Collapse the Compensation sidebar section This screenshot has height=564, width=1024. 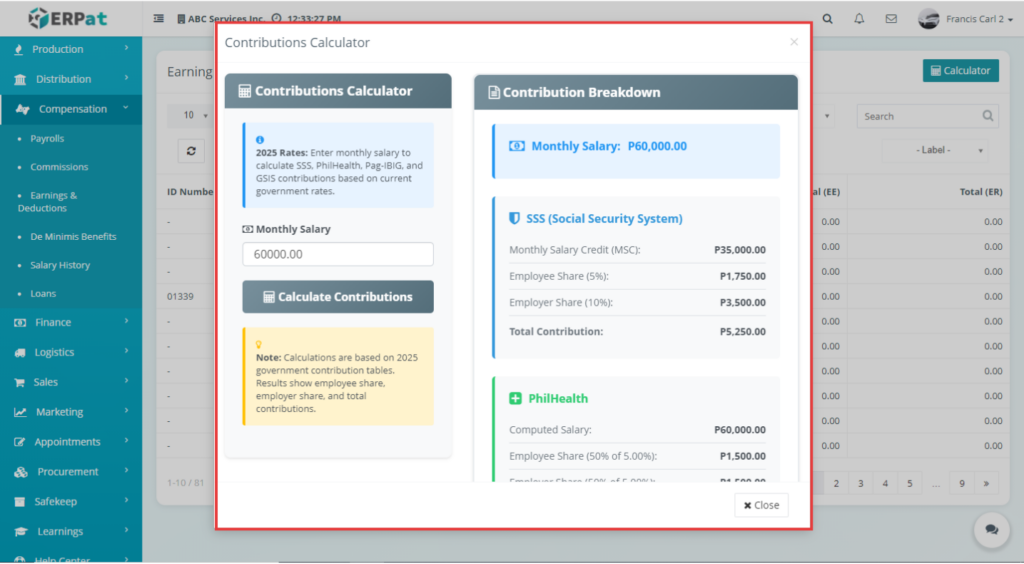click(x=72, y=109)
